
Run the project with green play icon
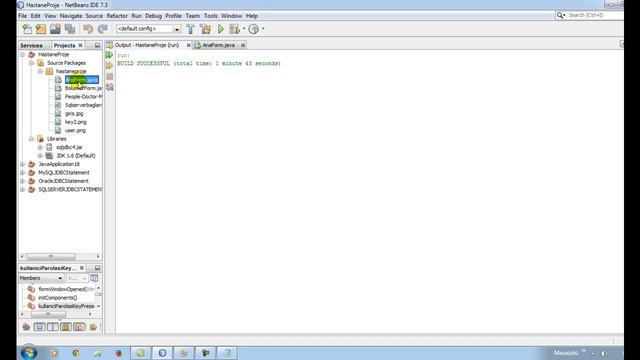coord(220,29)
